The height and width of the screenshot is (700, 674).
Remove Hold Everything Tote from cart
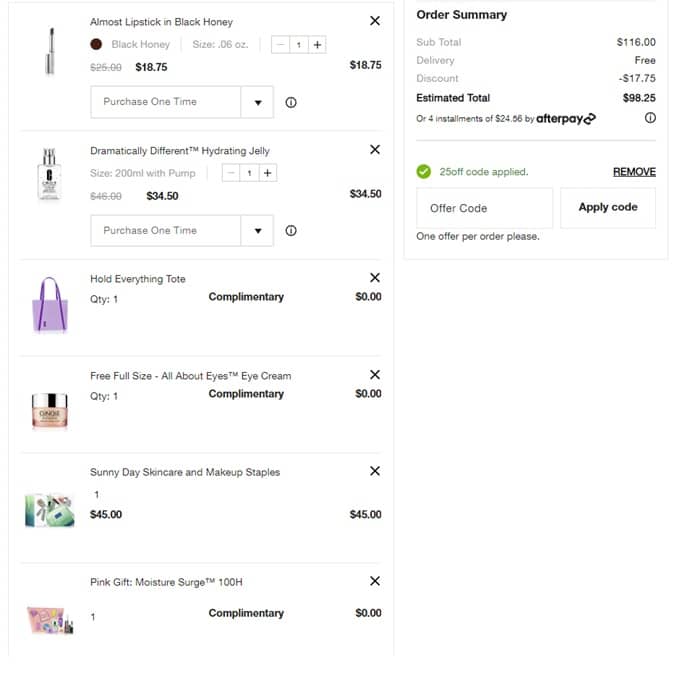(x=375, y=278)
